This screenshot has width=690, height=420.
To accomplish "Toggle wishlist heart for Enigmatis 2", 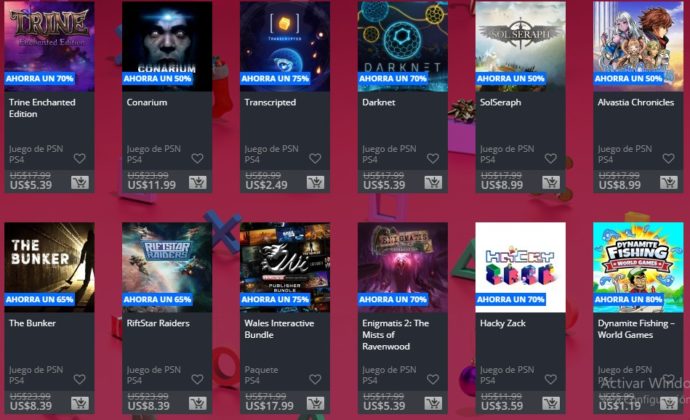I will (433, 379).
